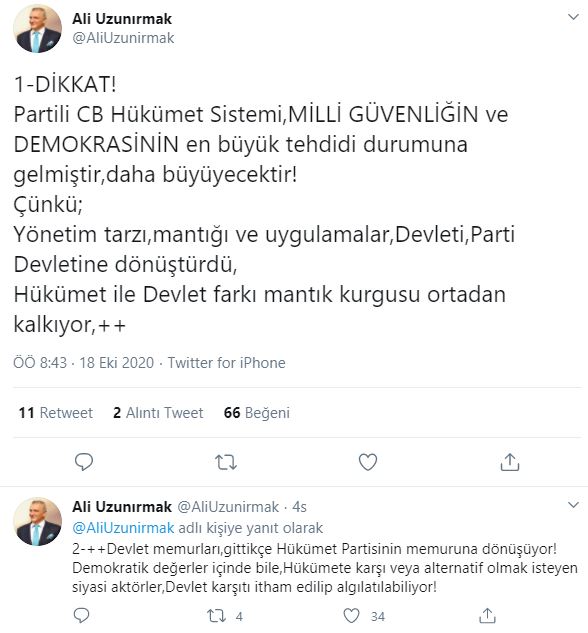588x633 pixels.
Task: View the 2 Alıntı Tweet list
Action: pyautogui.click(x=158, y=413)
